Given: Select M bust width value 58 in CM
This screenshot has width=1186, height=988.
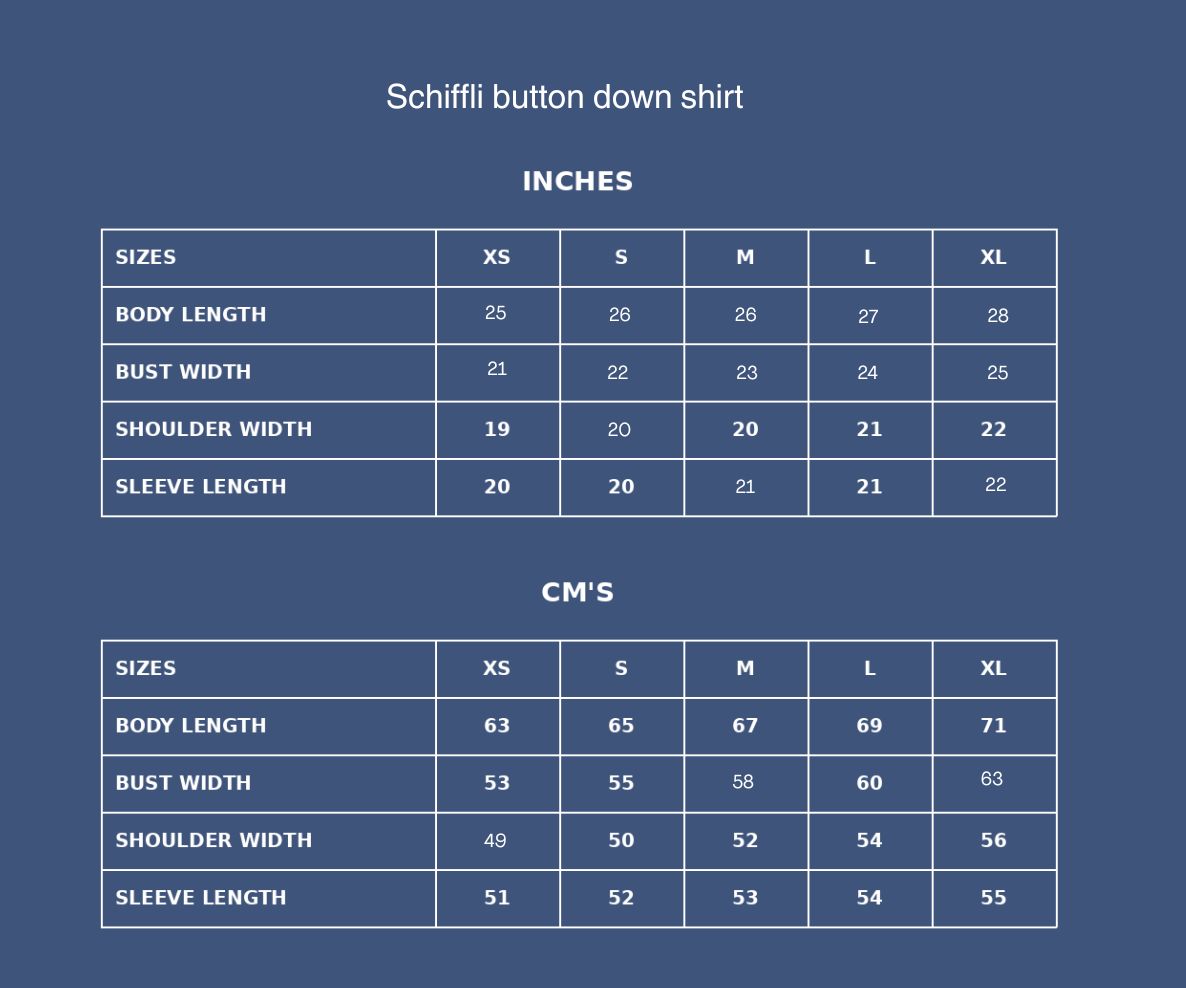Looking at the screenshot, I should 743,782.
